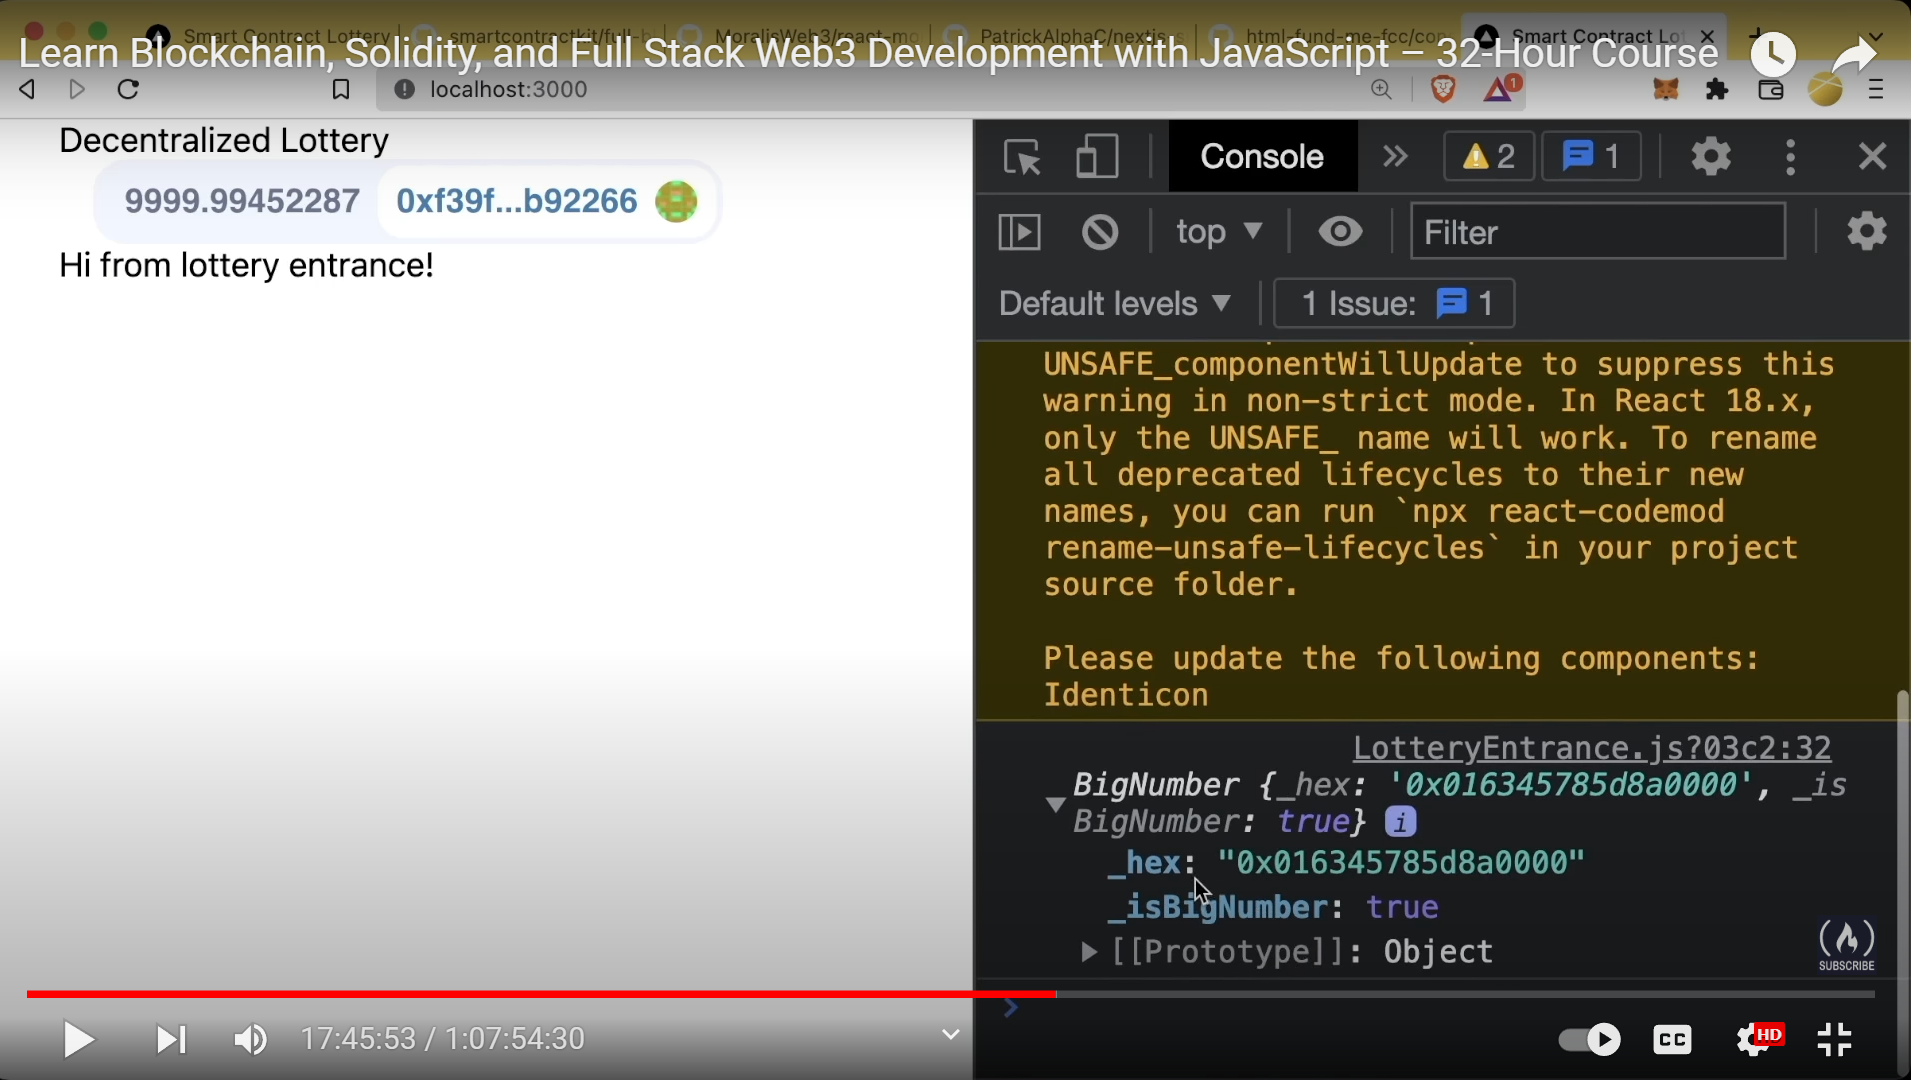Collapse the BigNumber object
The image size is (1911, 1080).
tap(1055, 804)
